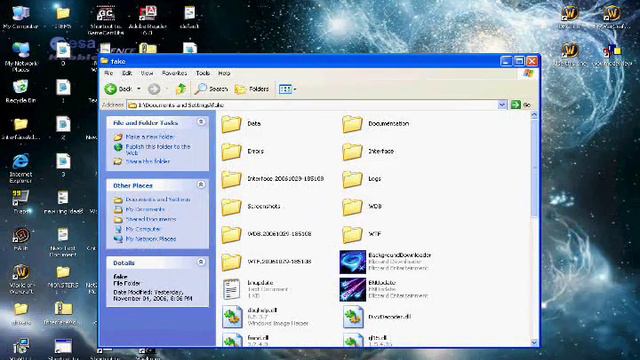Toggle the Folders pane button
The height and width of the screenshot is (360, 640).
(252, 89)
